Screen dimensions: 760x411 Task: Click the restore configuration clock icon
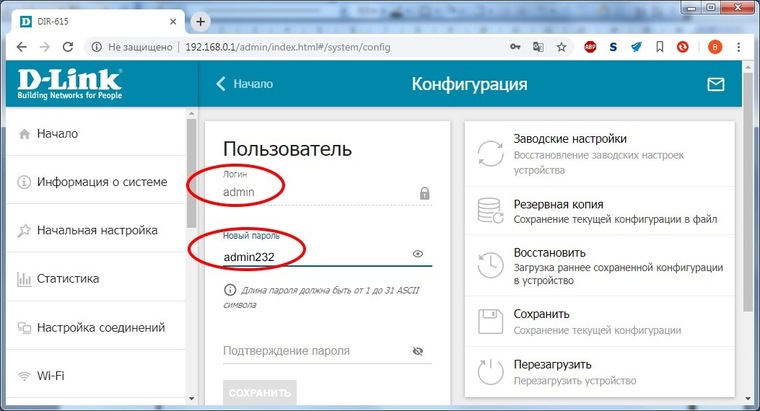point(490,263)
